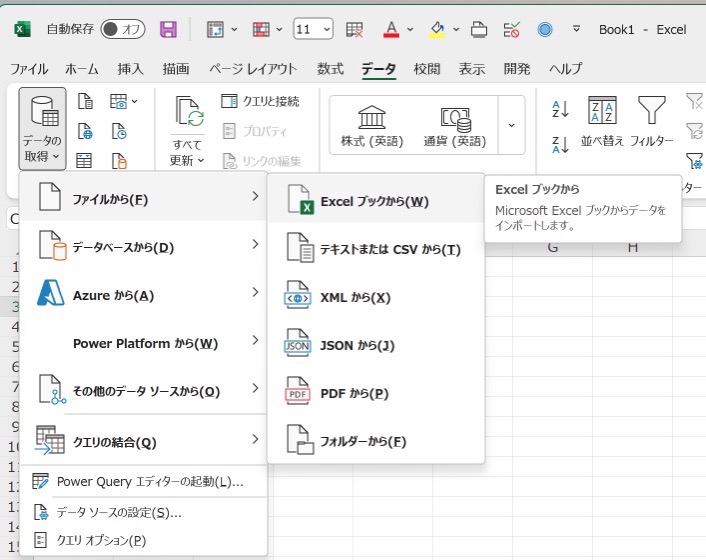The height and width of the screenshot is (560, 706).
Task: Choose フォルダーから(F)
Action: pyautogui.click(x=376, y=441)
